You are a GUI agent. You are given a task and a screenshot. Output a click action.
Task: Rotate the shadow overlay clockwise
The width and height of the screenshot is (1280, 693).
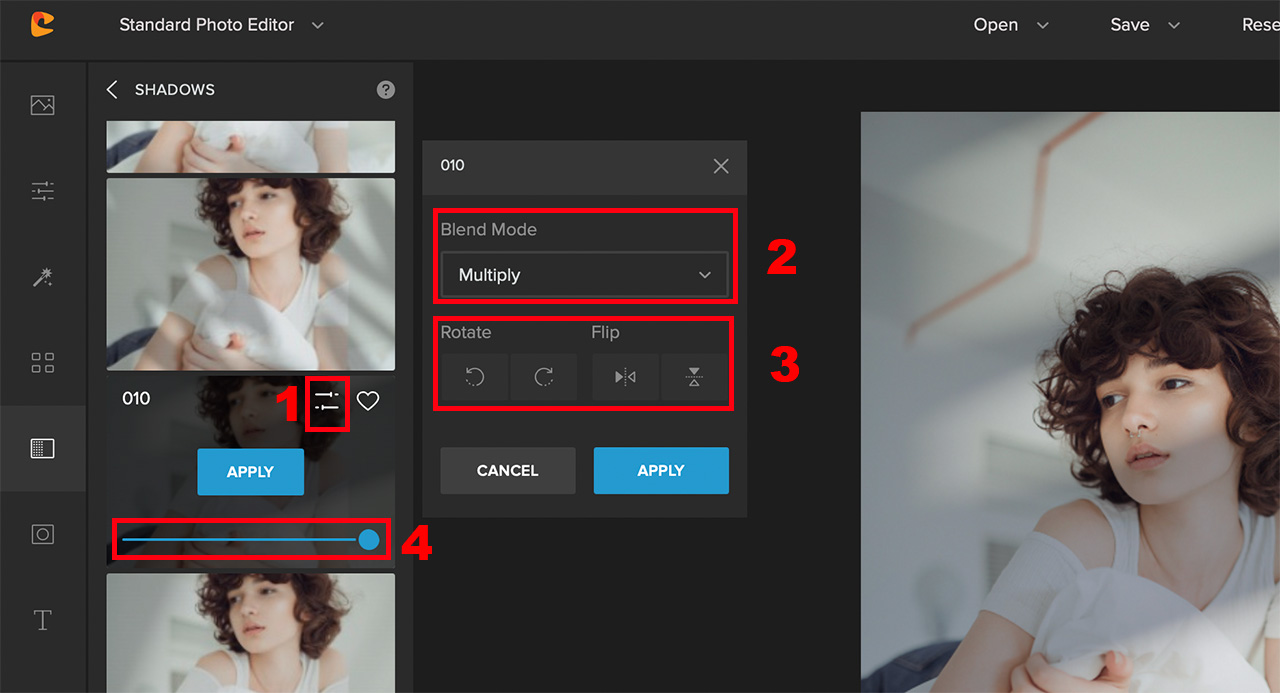click(x=543, y=377)
